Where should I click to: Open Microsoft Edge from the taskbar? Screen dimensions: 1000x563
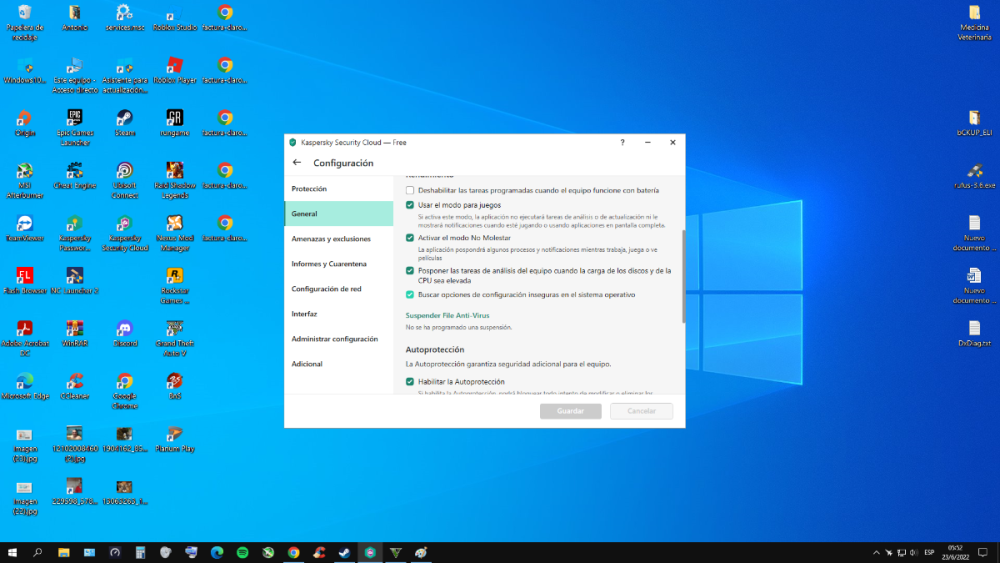pos(217,552)
